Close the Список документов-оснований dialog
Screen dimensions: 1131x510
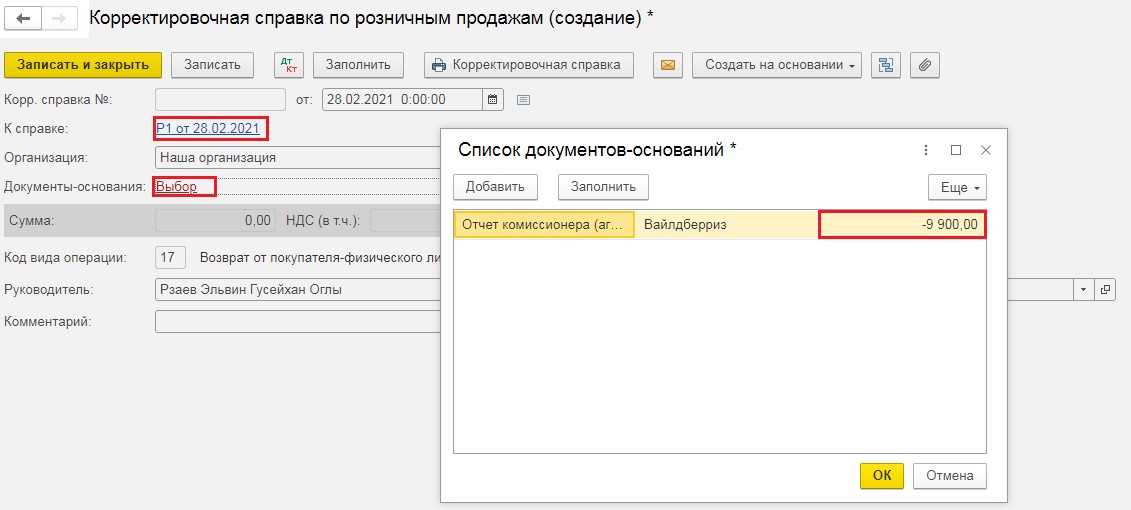(986, 150)
